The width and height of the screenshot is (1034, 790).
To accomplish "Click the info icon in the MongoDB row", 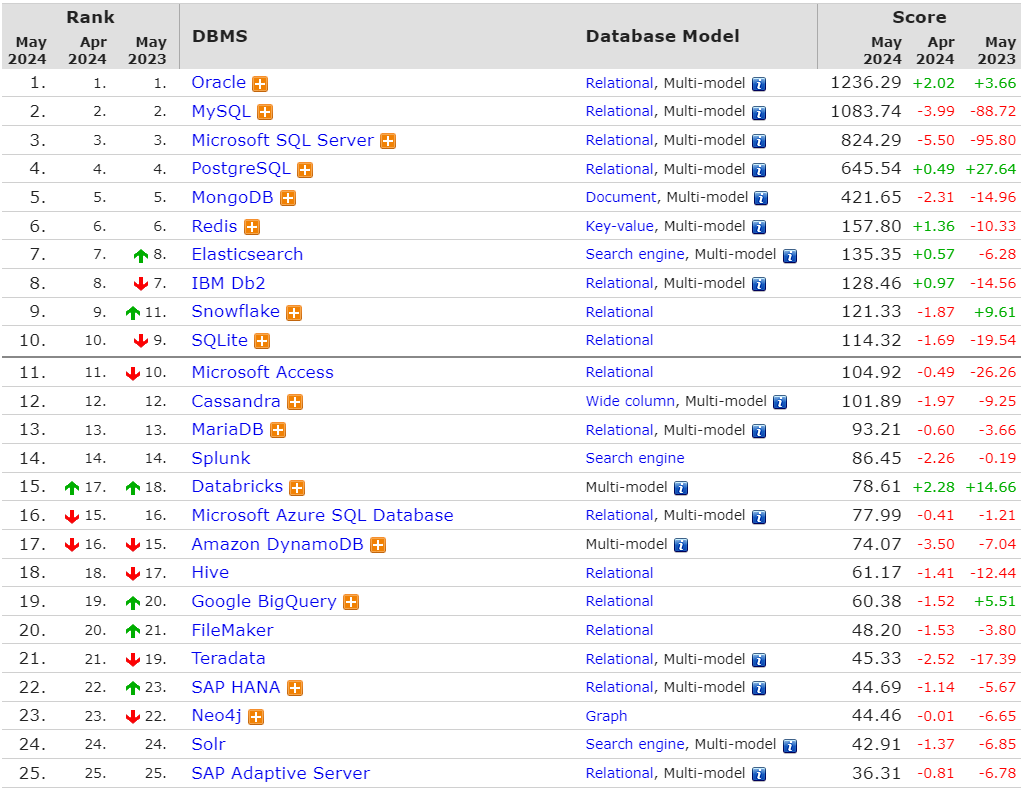I will [761, 198].
